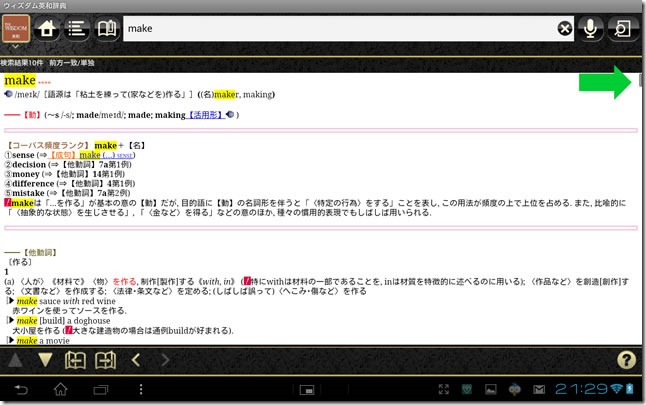Image resolution: width=646 pixels, height=405 pixels.
Task: Expand the "make [build] a doghouse" example
Action: pyautogui.click(x=11, y=320)
